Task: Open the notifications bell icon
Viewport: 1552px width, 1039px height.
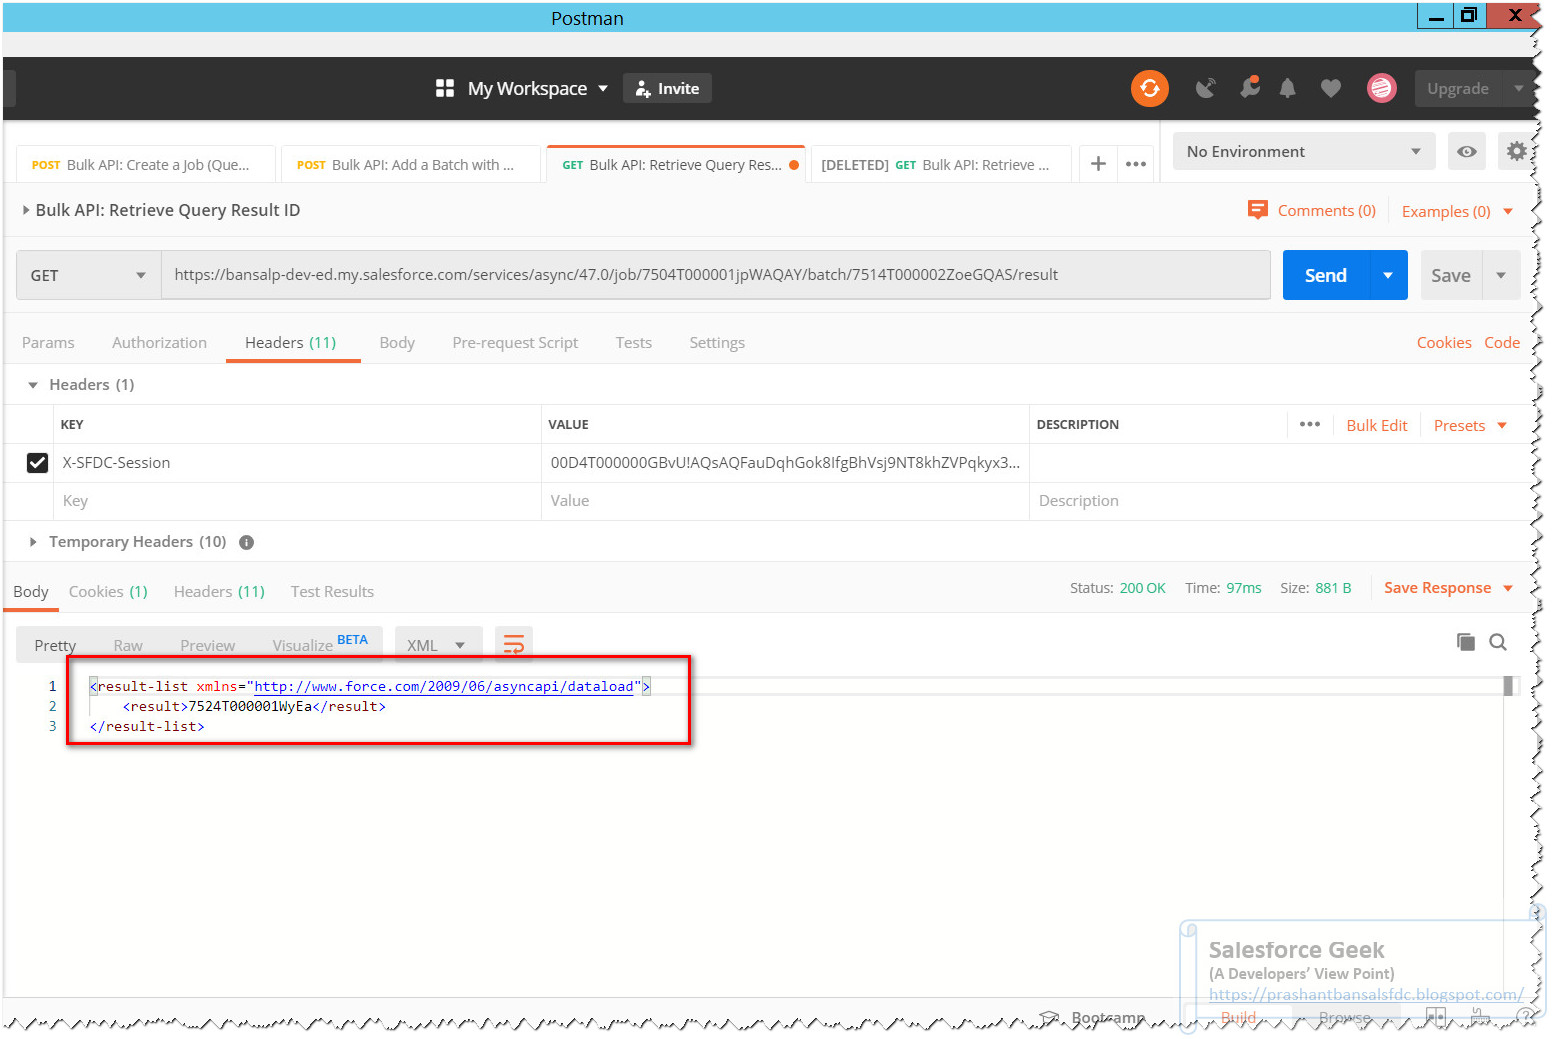Action: (1287, 88)
